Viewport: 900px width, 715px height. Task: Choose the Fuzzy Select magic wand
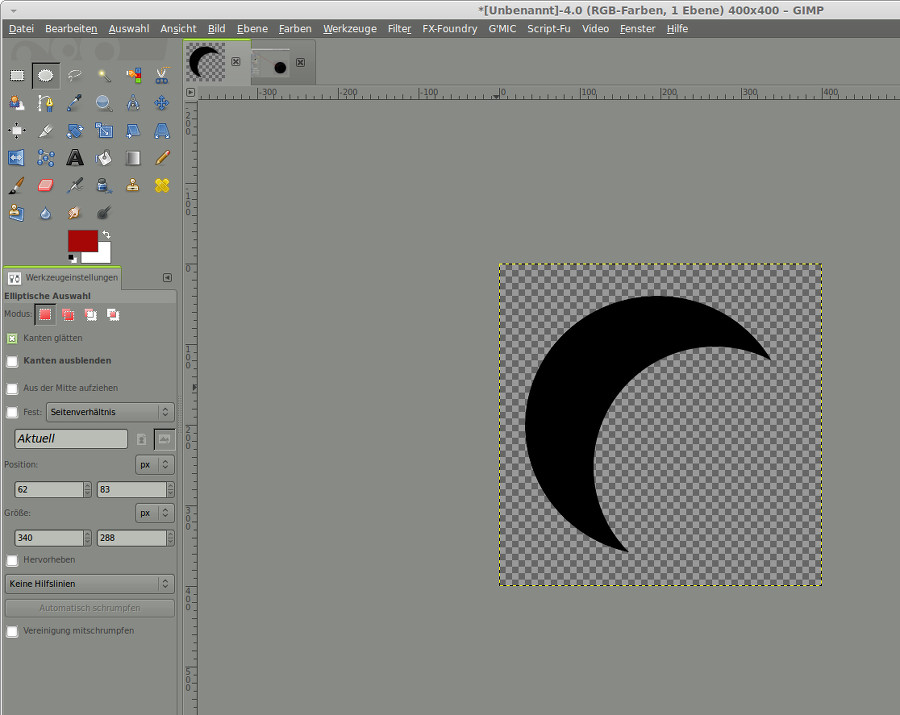(x=104, y=75)
